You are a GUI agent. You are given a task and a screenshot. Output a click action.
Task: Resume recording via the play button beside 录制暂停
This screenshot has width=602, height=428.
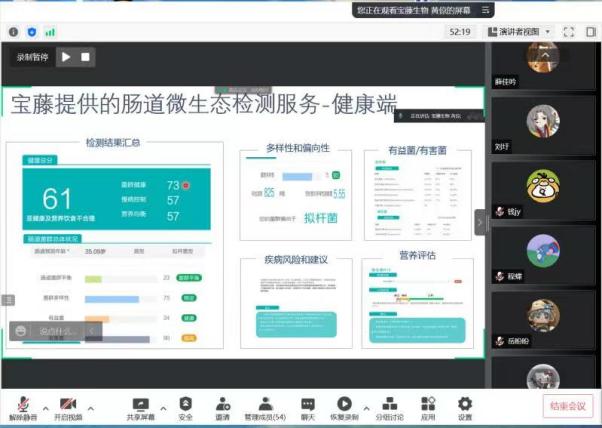click(66, 57)
